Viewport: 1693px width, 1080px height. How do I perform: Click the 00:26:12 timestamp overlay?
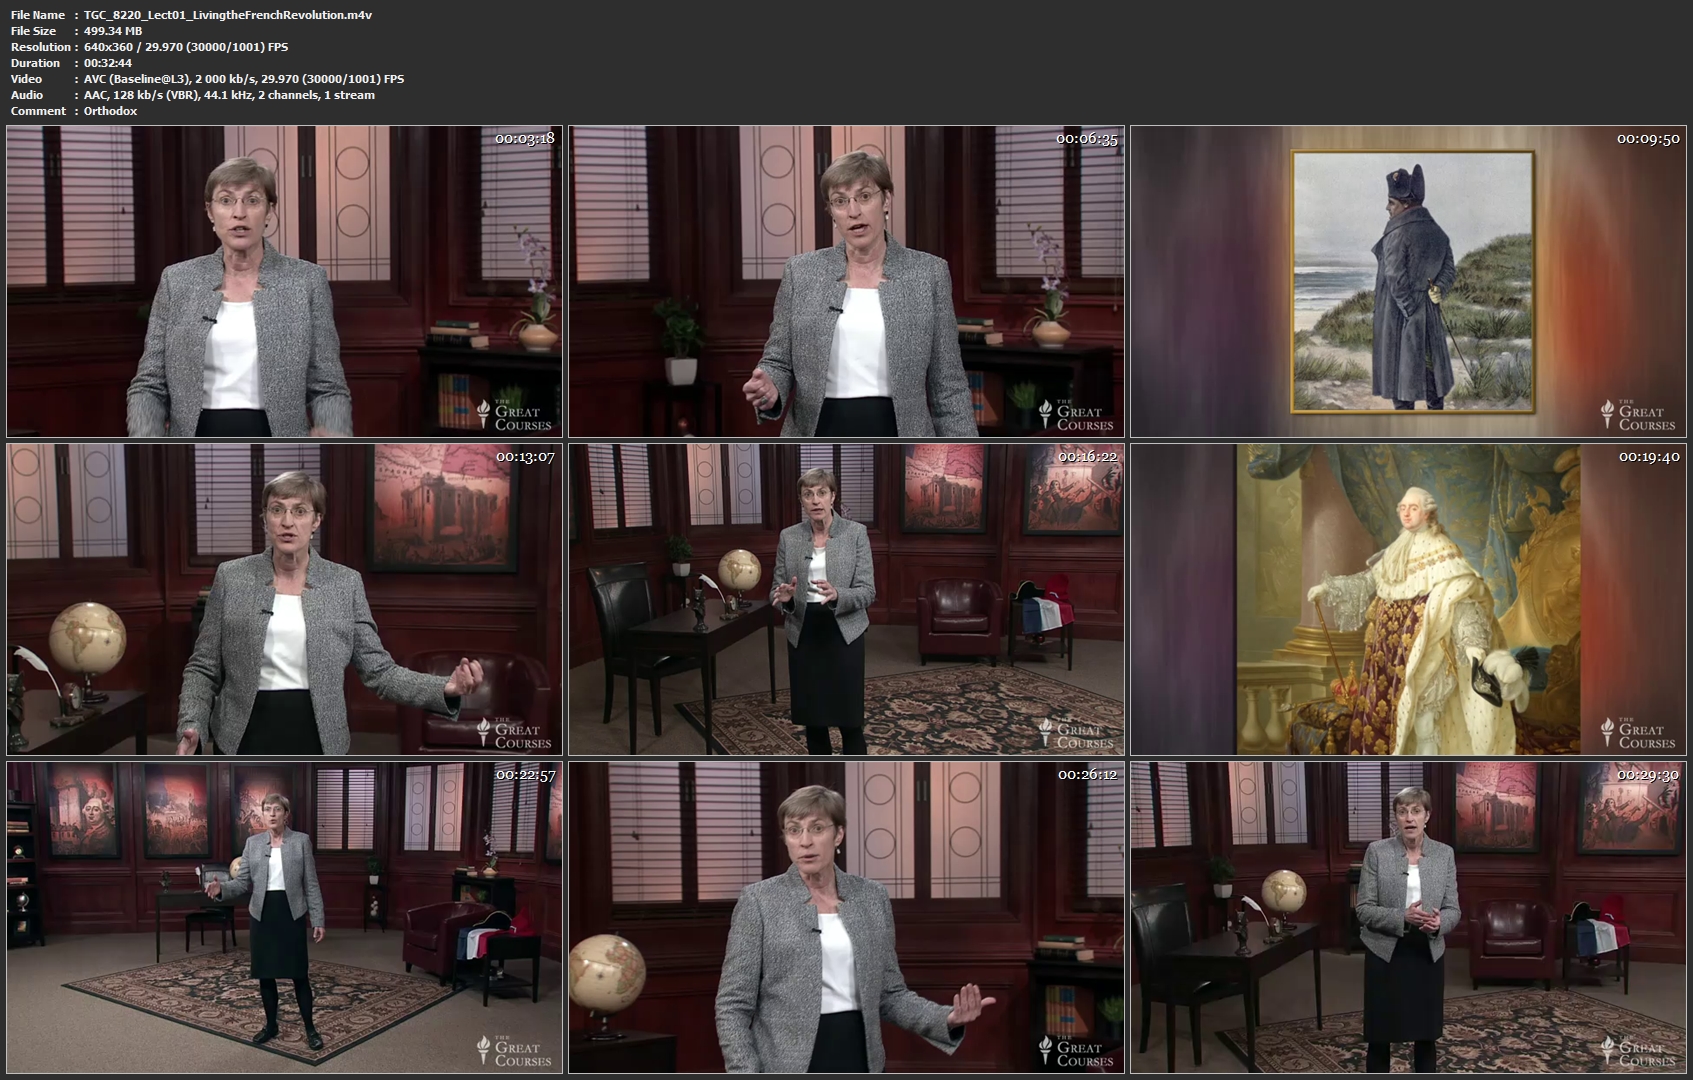point(1087,775)
